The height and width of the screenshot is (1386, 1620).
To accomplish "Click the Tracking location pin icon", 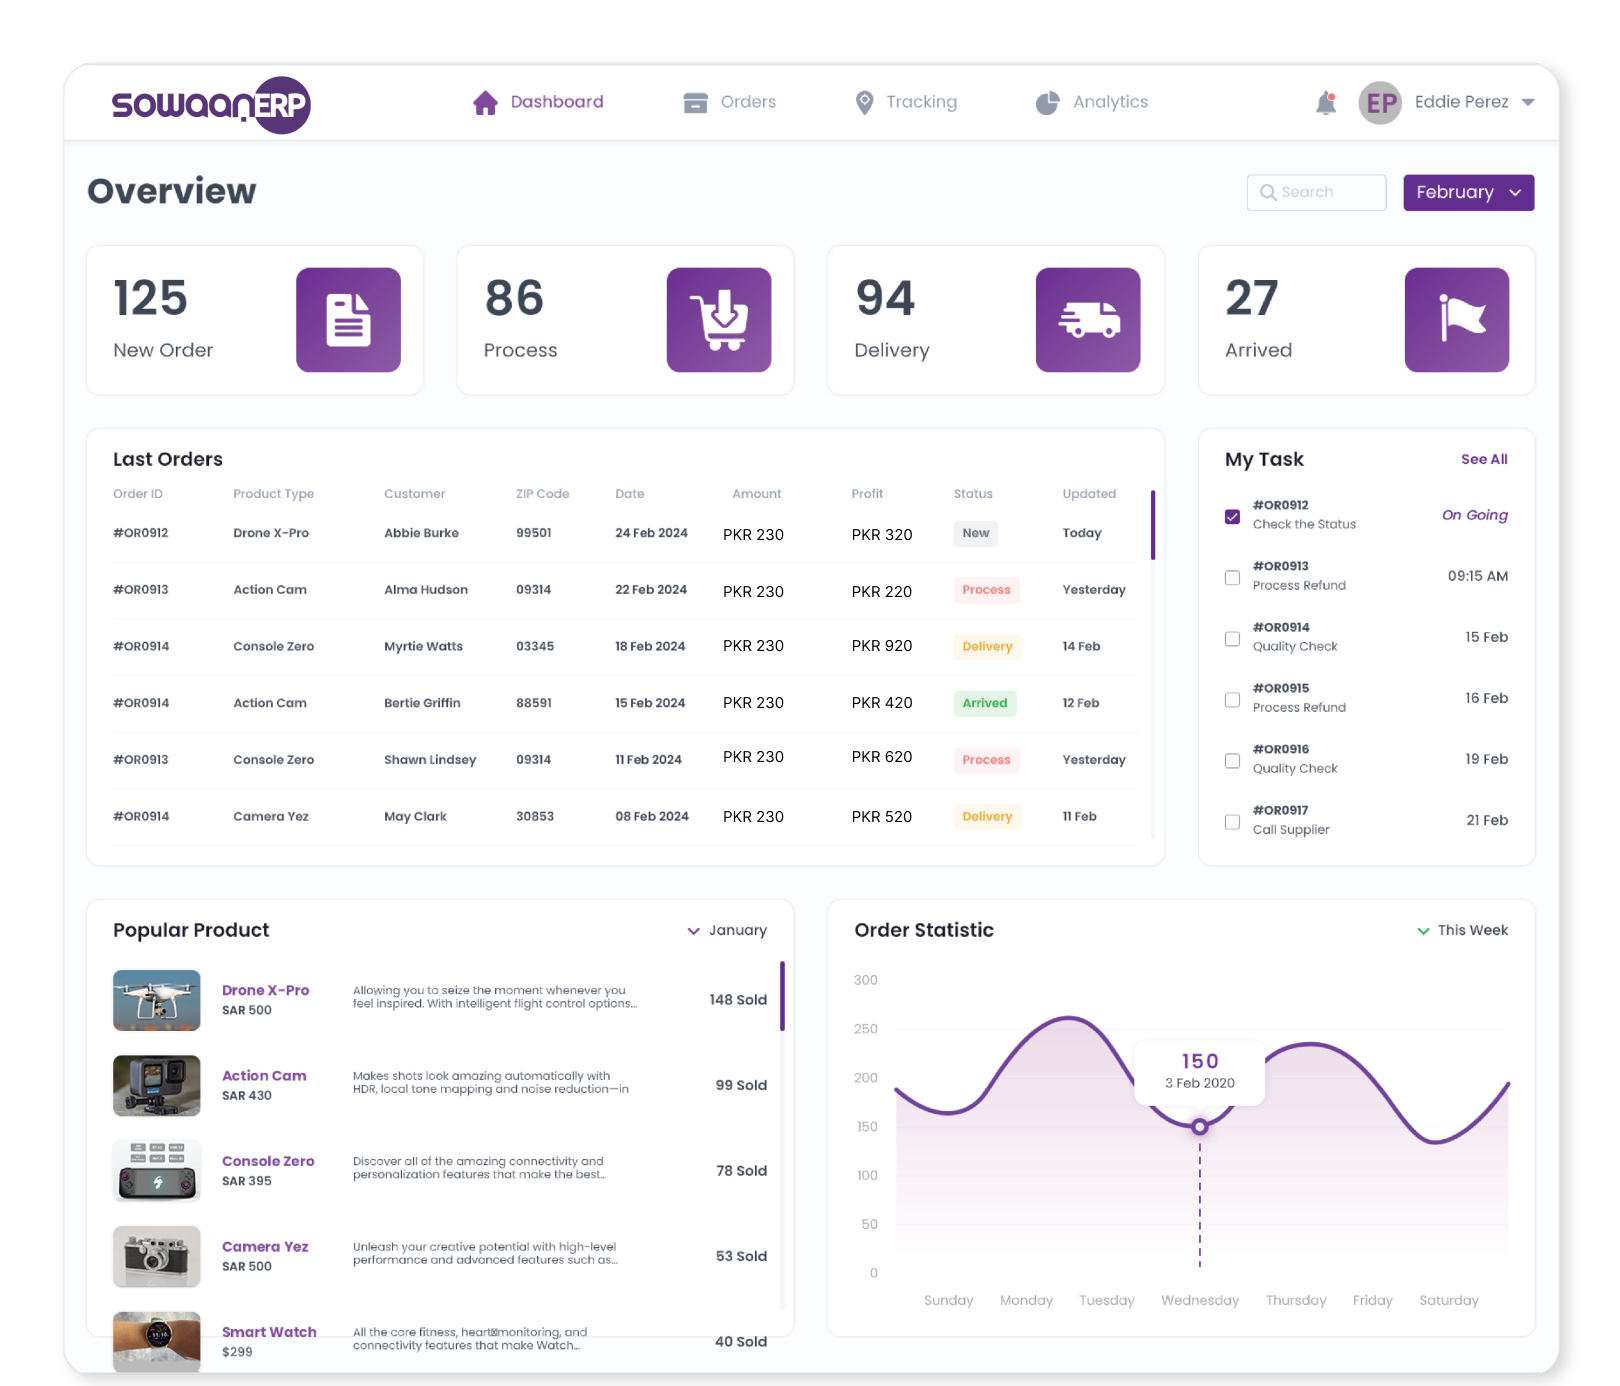I will coord(865,102).
